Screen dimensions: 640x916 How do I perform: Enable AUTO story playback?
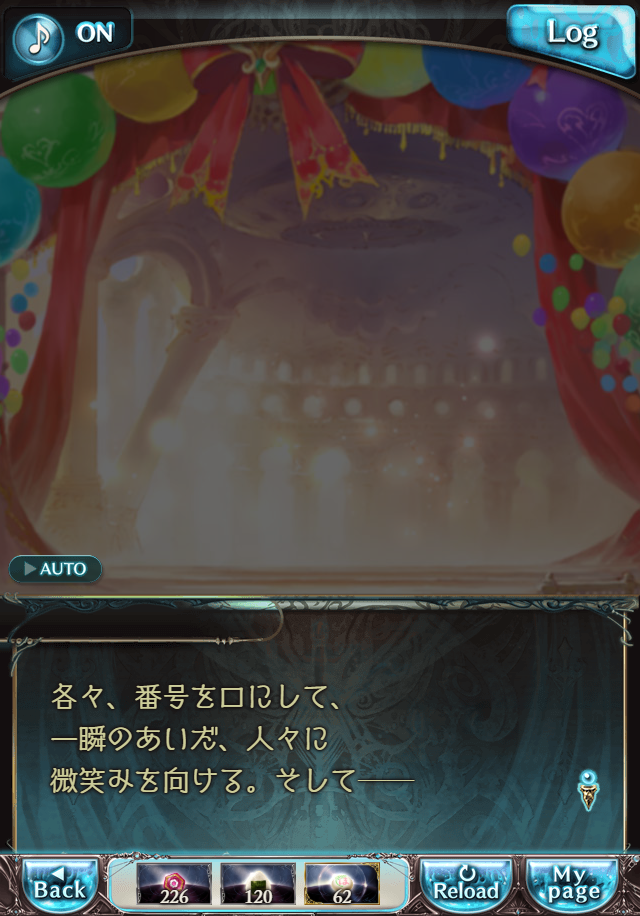click(x=55, y=568)
